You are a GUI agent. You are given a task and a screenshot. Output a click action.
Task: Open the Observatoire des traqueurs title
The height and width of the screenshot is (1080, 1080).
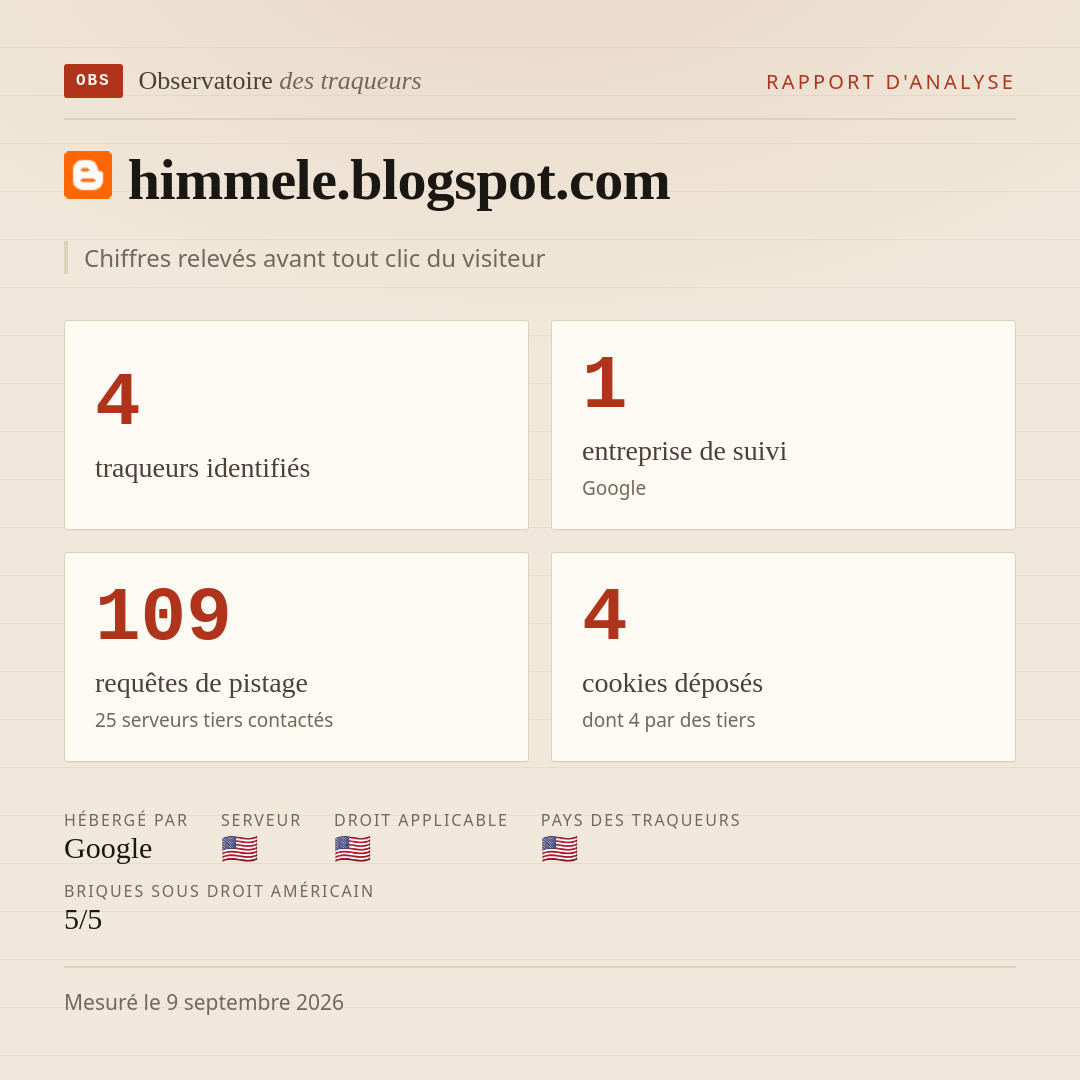[x=280, y=81]
